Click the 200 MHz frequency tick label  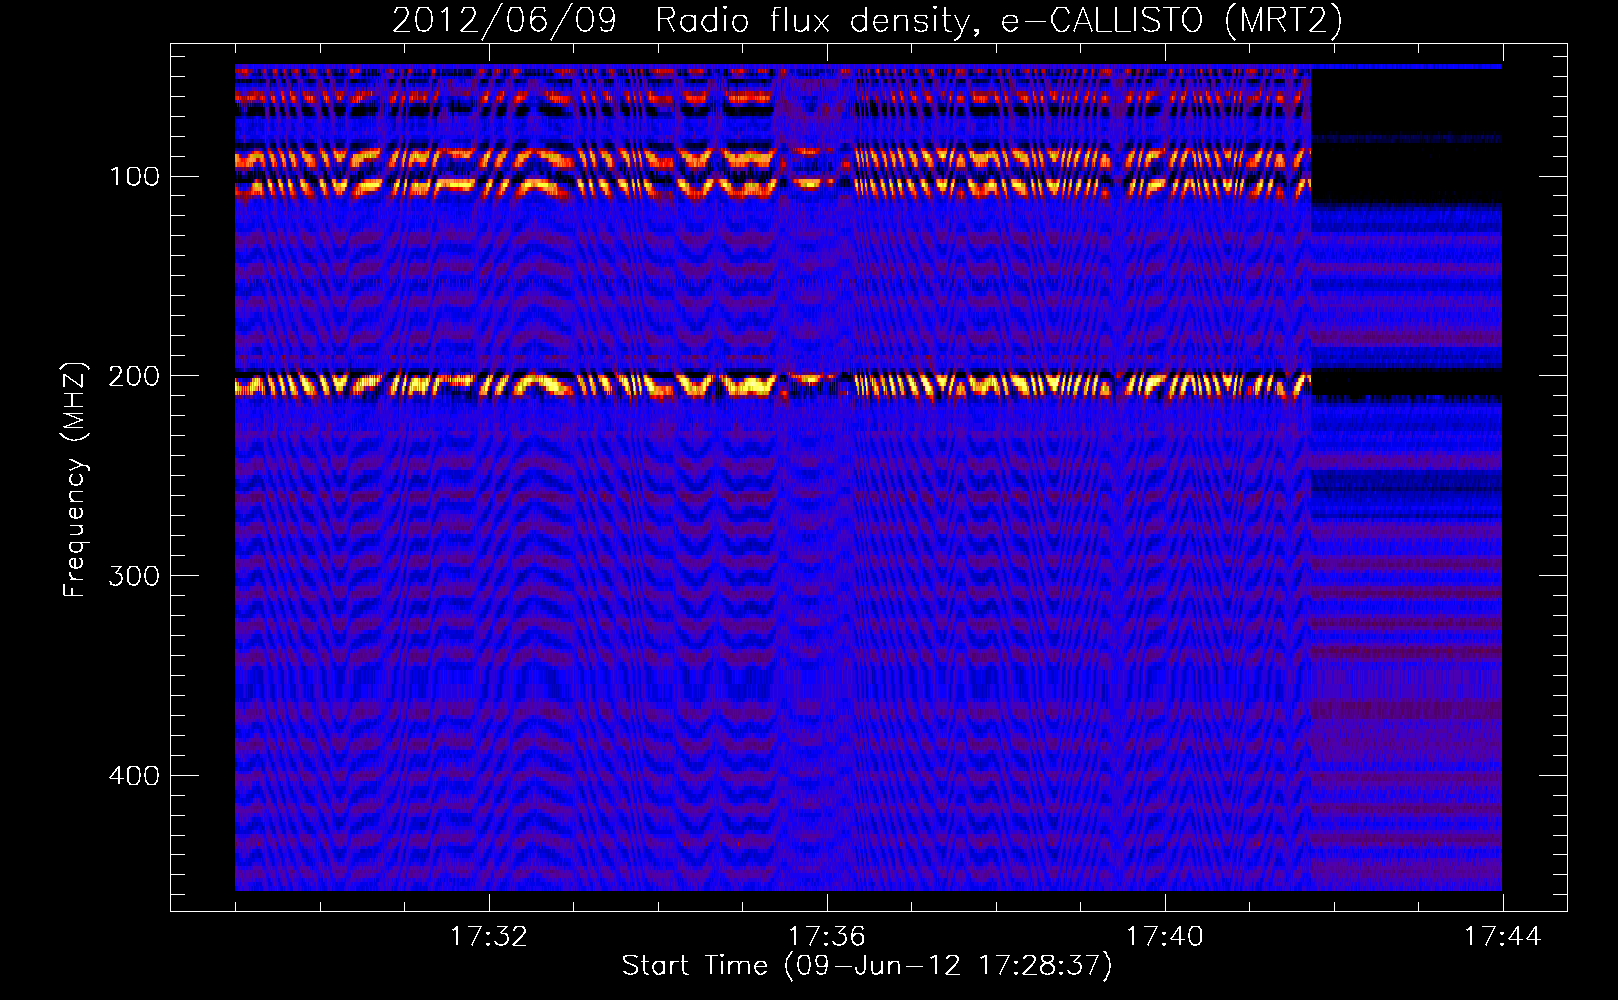pos(134,376)
